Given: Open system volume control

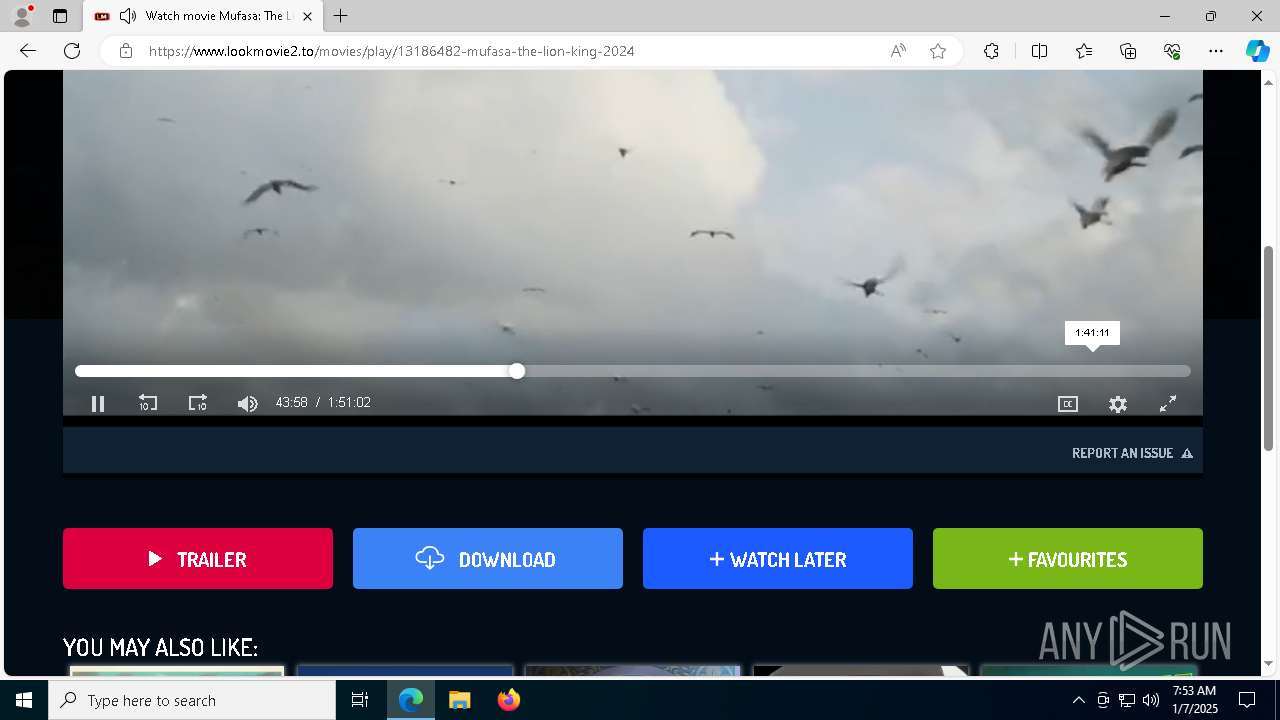Looking at the screenshot, I should [x=1151, y=700].
